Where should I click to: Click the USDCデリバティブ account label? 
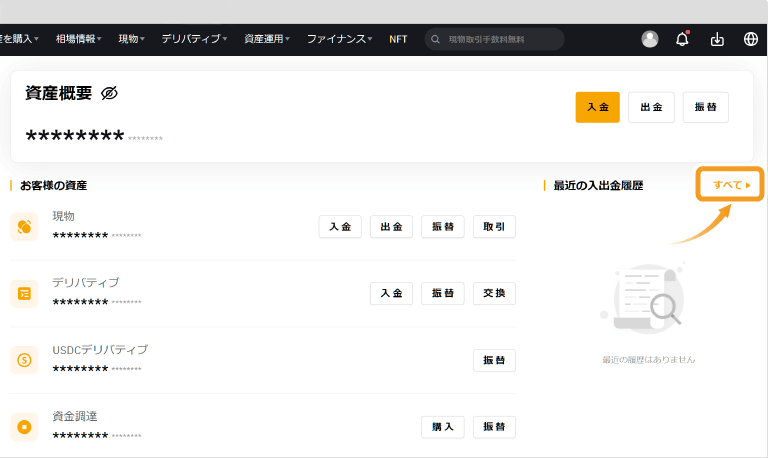pos(100,350)
